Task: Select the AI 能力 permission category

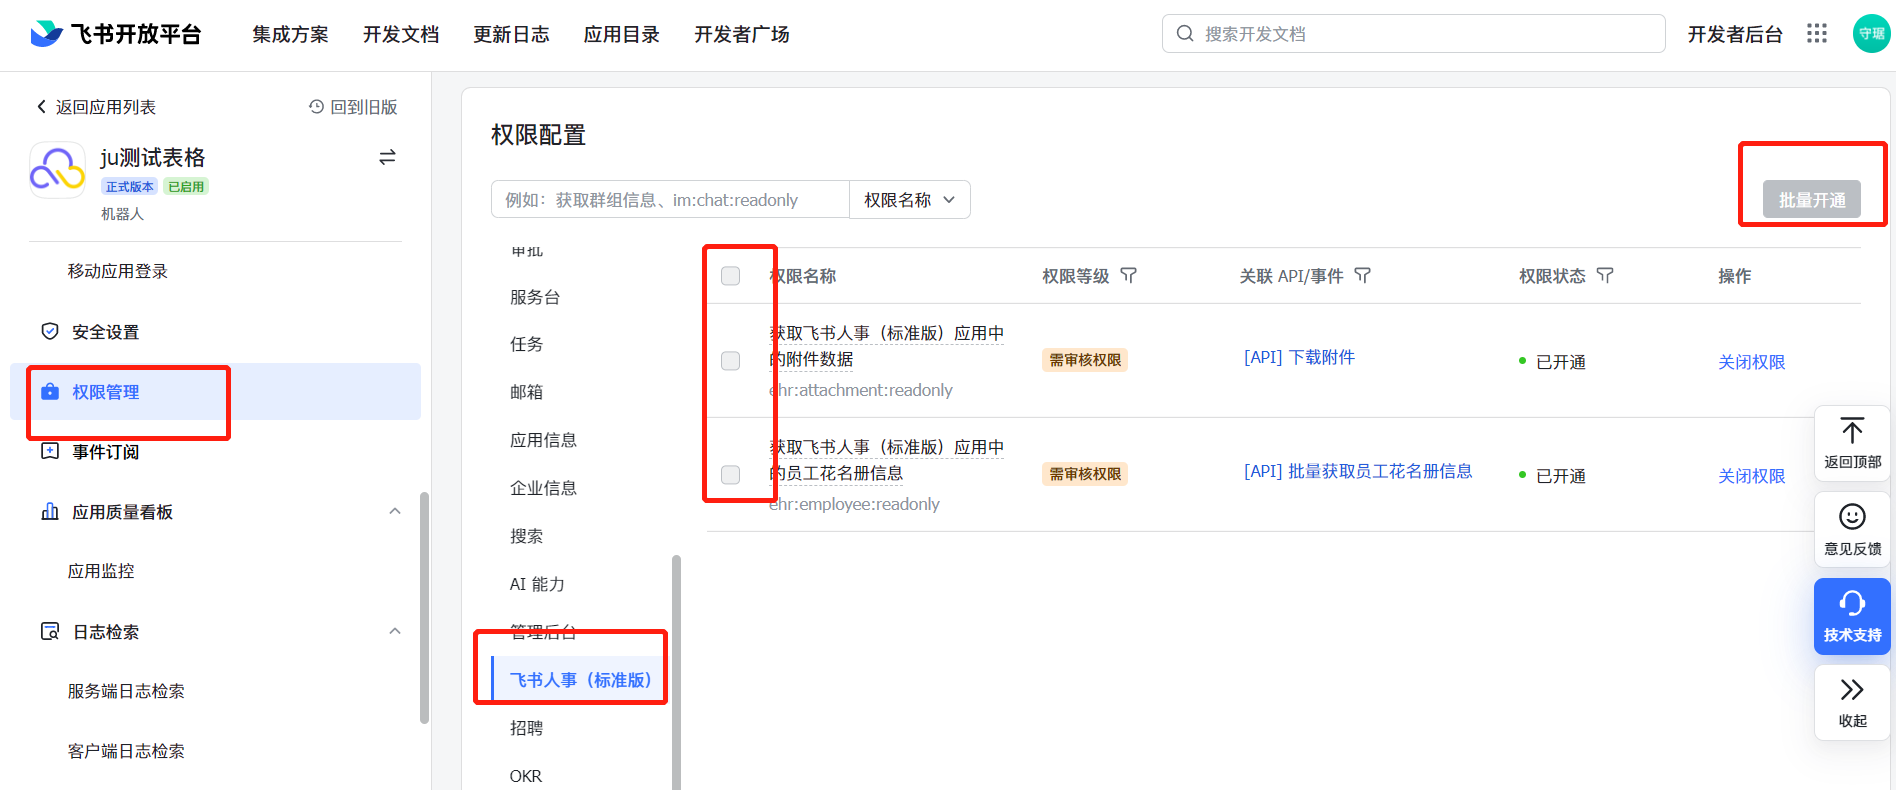Action: tap(537, 584)
